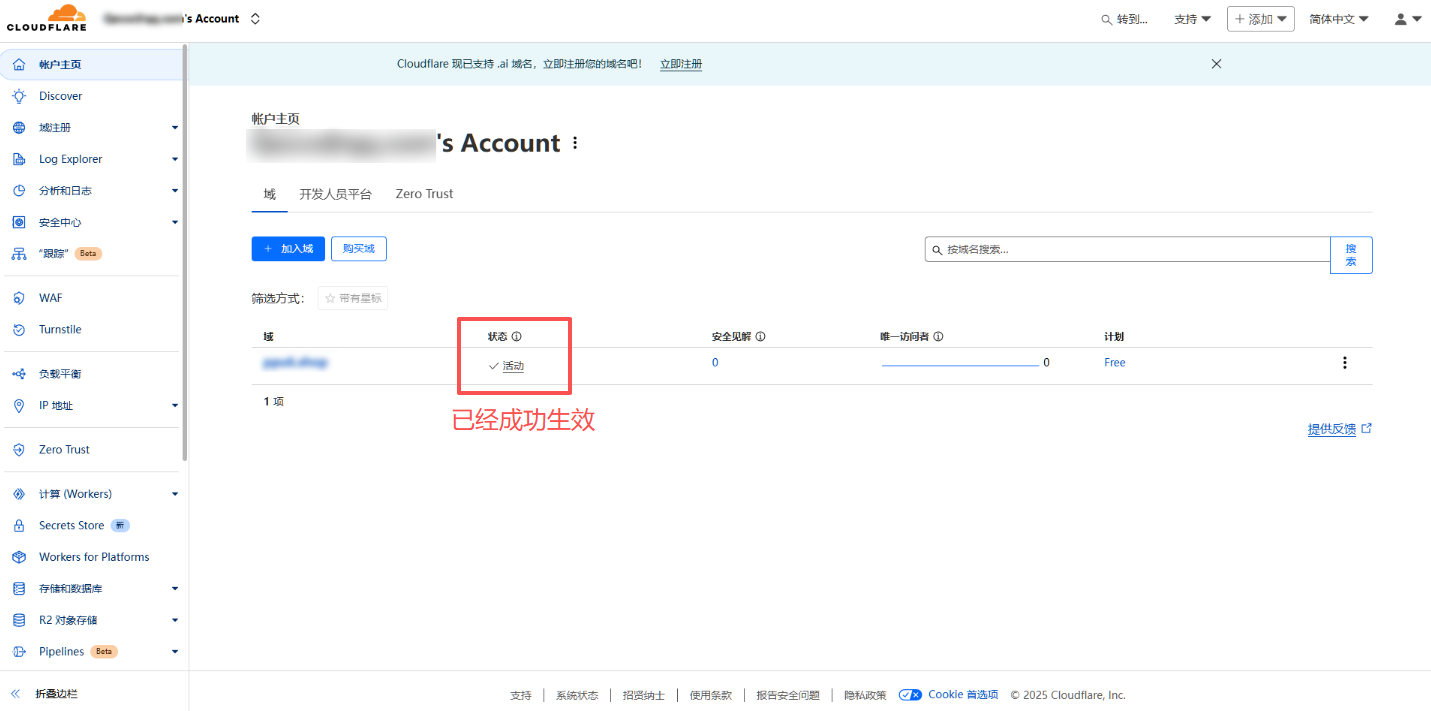
Task: Click the 加入域 button
Action: 288,249
